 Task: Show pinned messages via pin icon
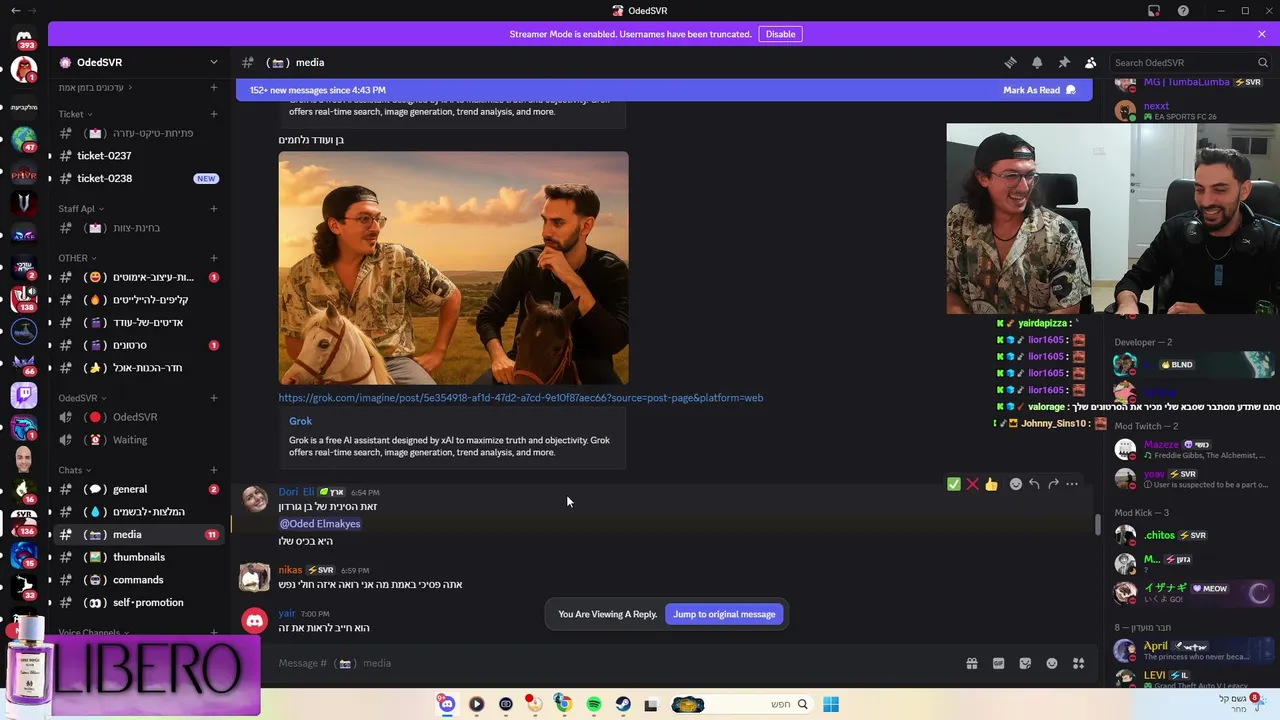[x=1064, y=62]
